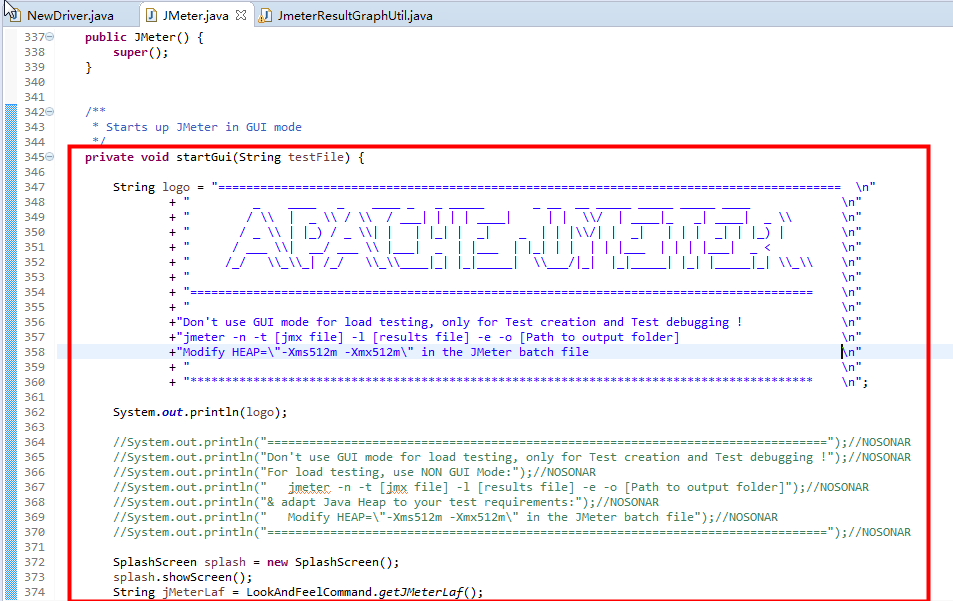Click line number 358 in the gutter
The image size is (953, 601).
pos(35,352)
